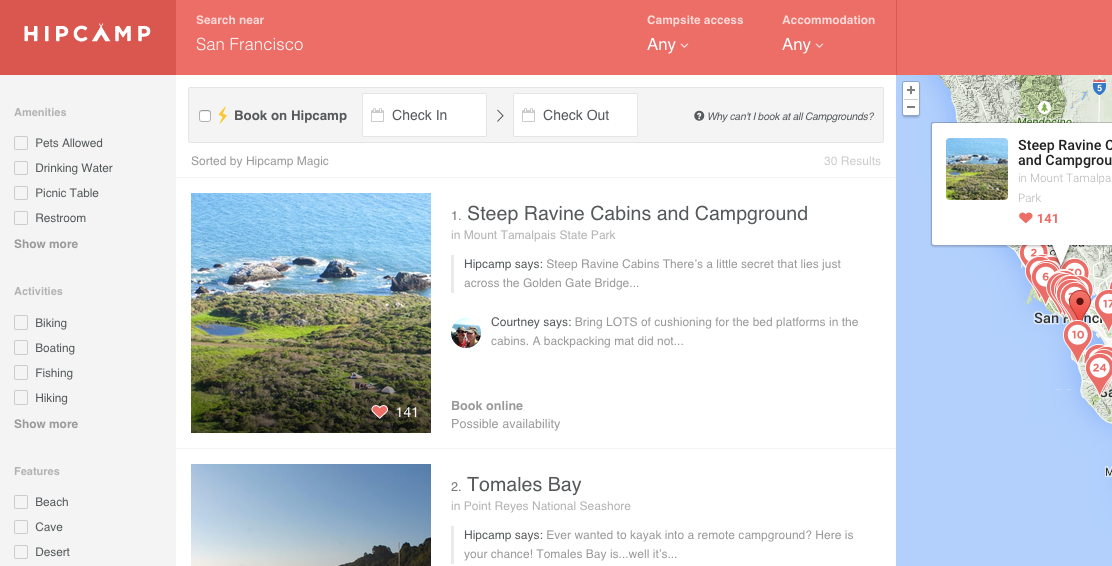The height and width of the screenshot is (566, 1112).
Task: Open the Tomales Bay listing title
Action: [524, 484]
